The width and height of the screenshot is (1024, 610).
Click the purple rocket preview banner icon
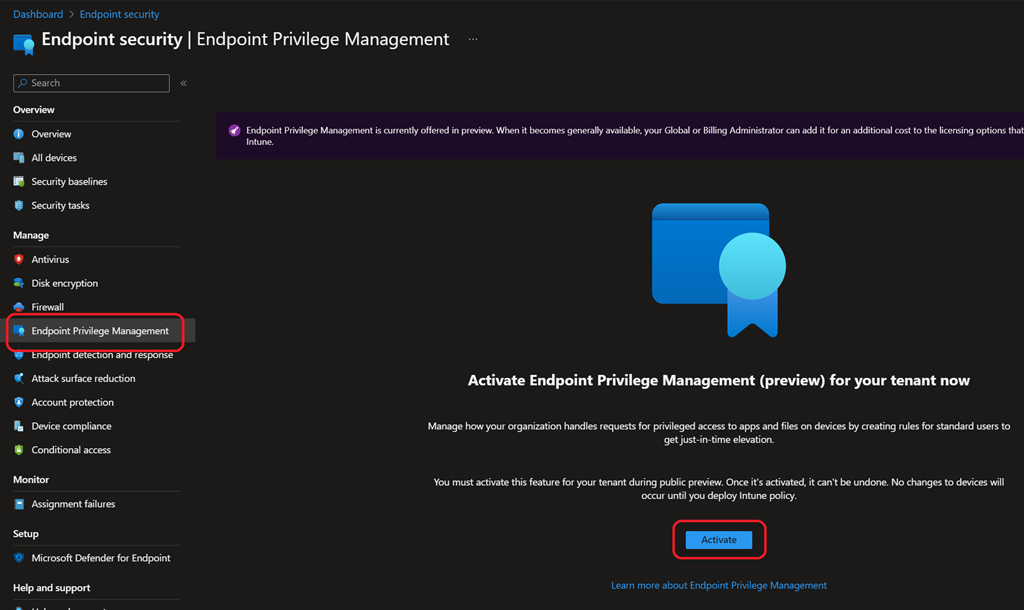(234, 131)
